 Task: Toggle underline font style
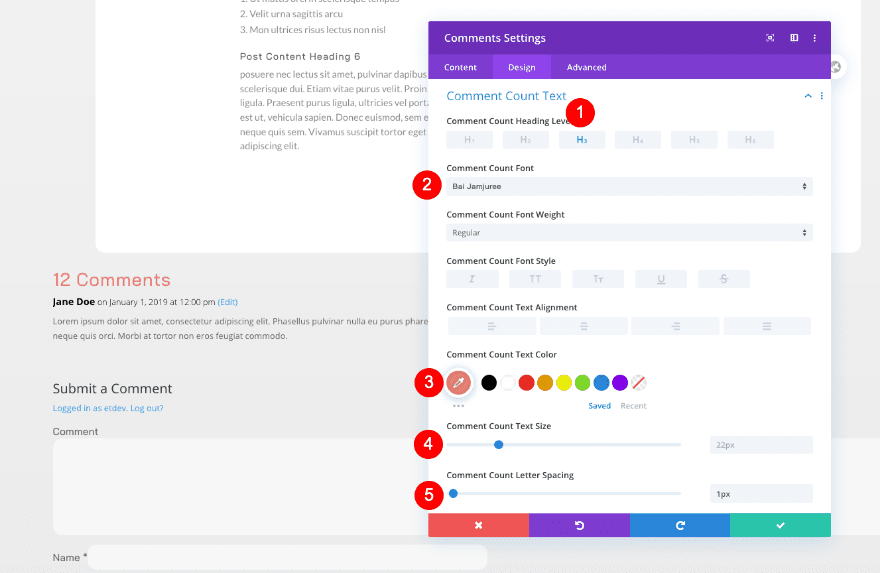[x=661, y=279]
